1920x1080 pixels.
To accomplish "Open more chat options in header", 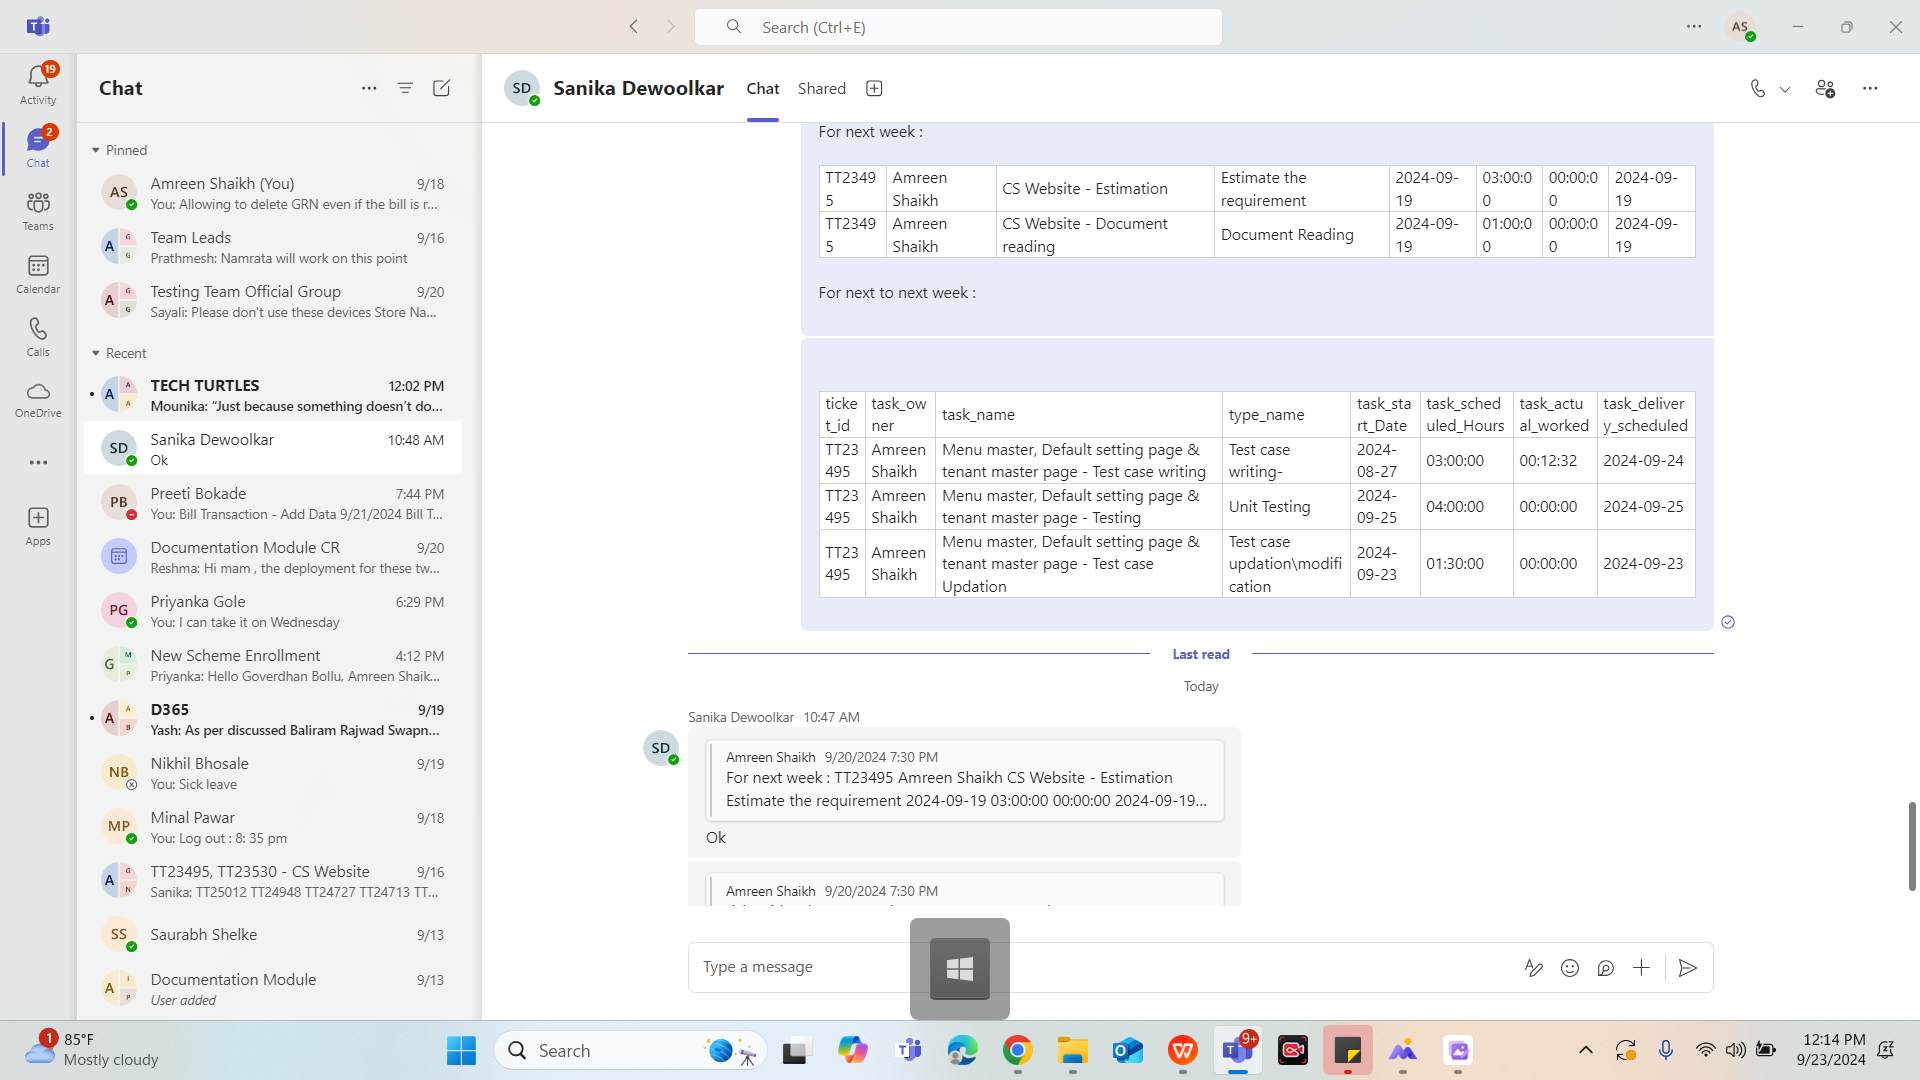I will [x=1870, y=88].
